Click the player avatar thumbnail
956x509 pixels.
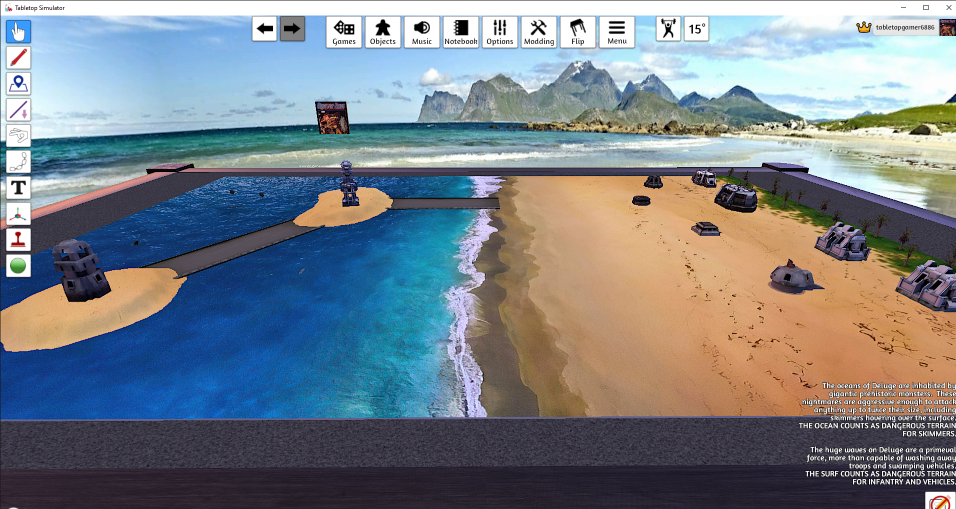tap(947, 27)
